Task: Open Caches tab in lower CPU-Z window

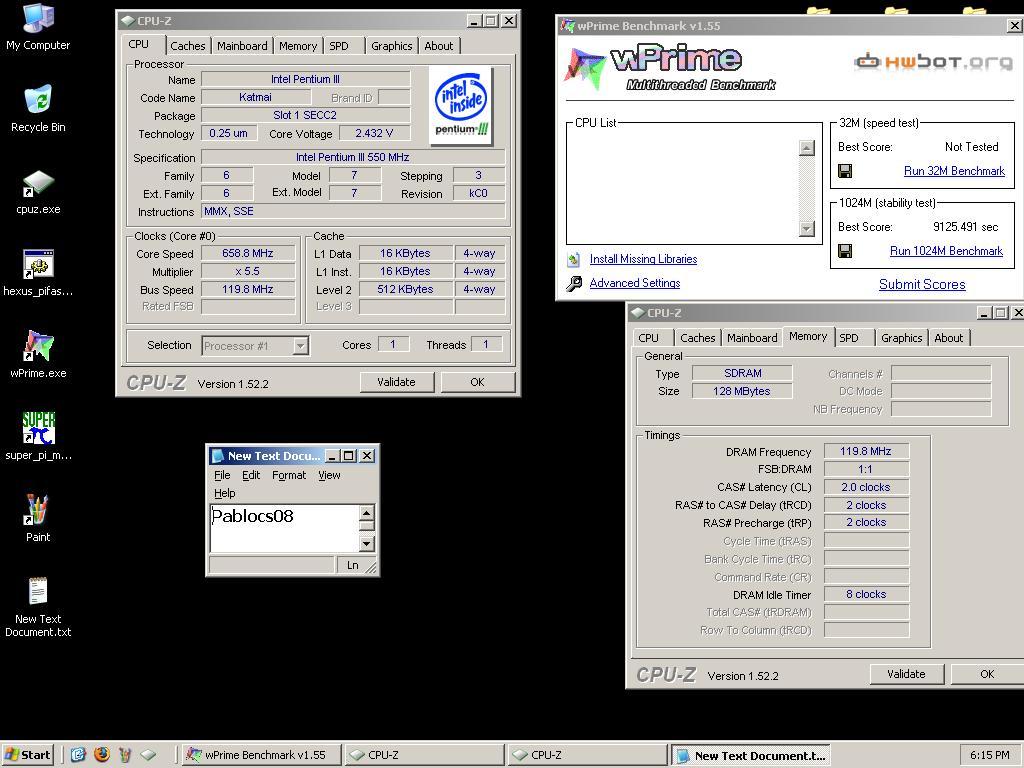Action: coord(697,338)
